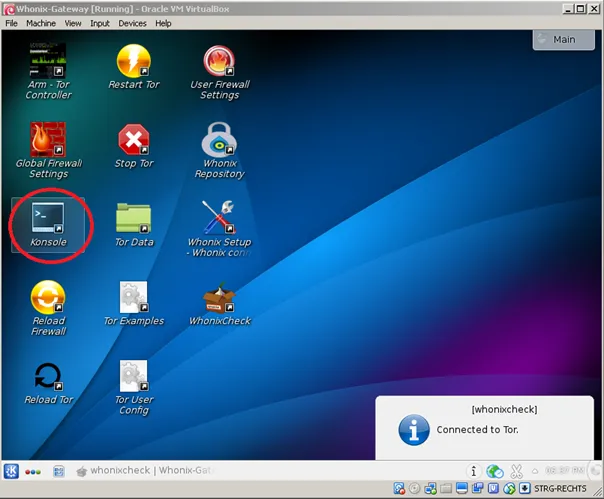
Task: Launch Konsole terminal icon
Action: 48,225
